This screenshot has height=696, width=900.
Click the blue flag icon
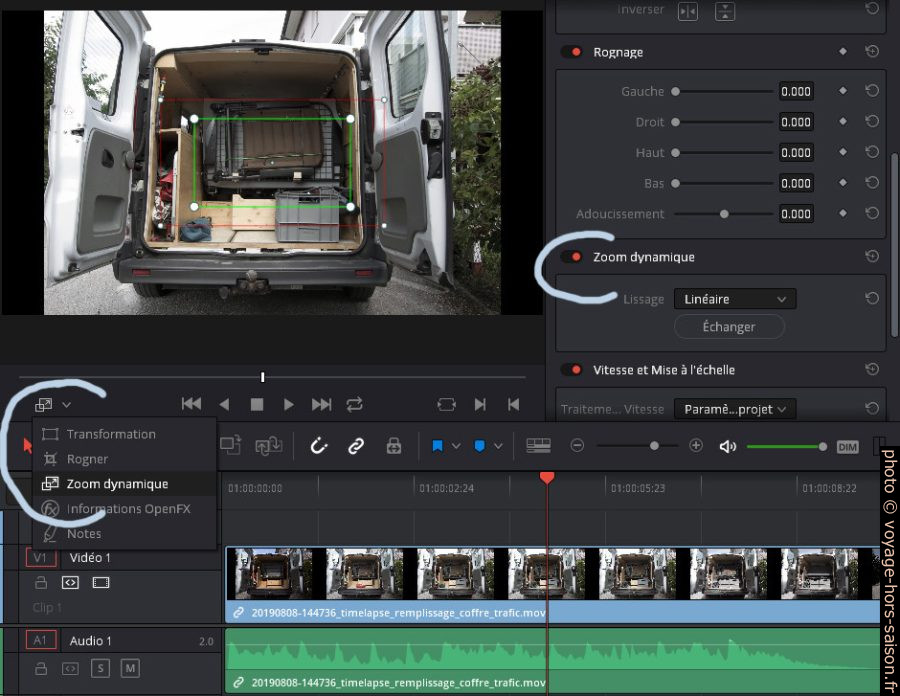[x=437, y=446]
